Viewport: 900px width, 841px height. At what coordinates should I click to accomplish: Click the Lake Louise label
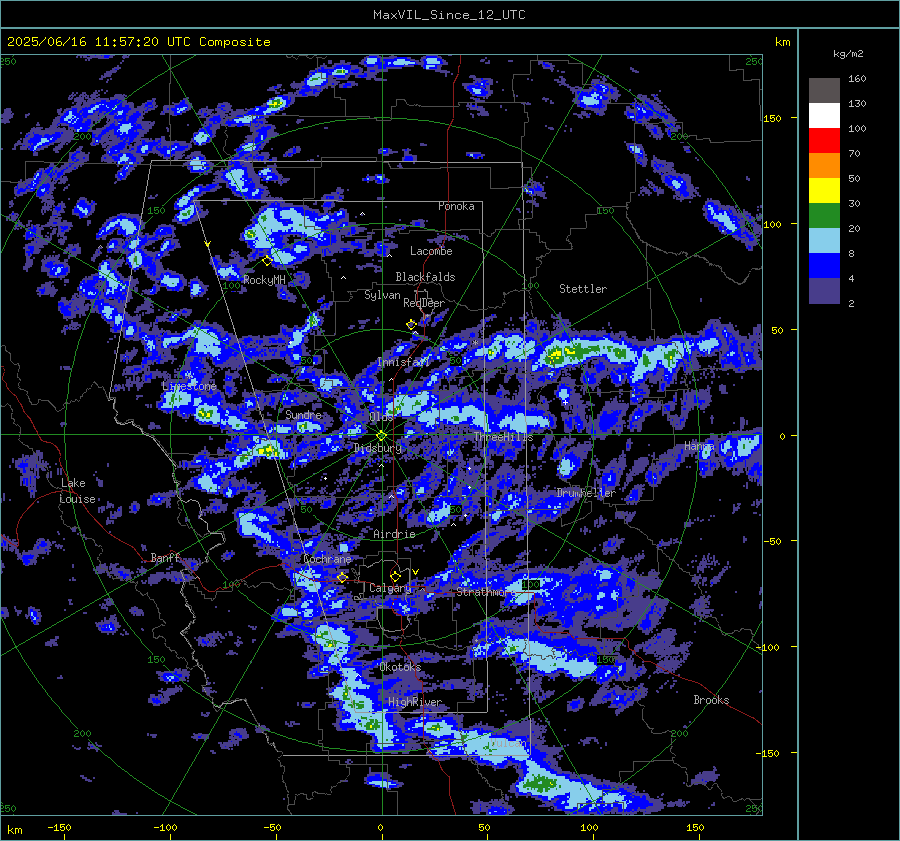point(77,491)
